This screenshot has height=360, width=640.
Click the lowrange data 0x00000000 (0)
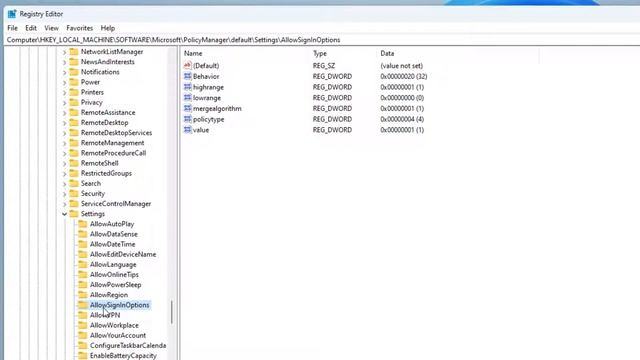402,98
